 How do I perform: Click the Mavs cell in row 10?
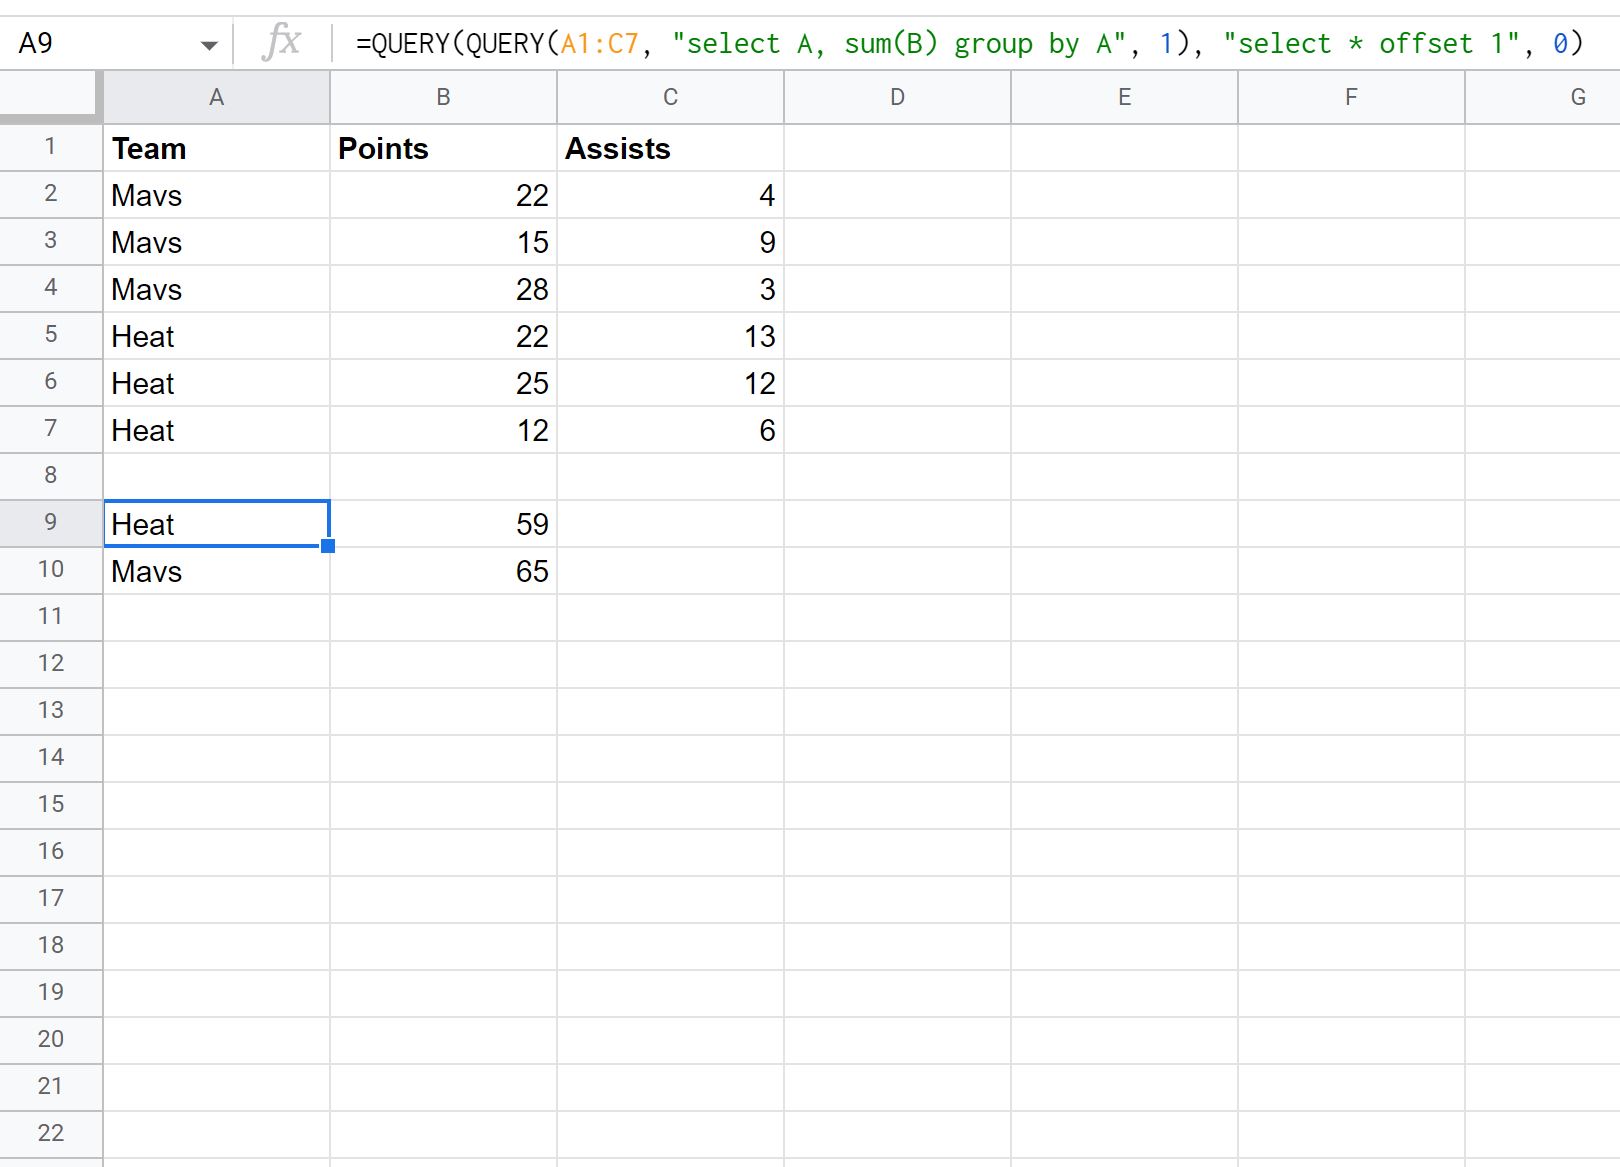(x=216, y=571)
